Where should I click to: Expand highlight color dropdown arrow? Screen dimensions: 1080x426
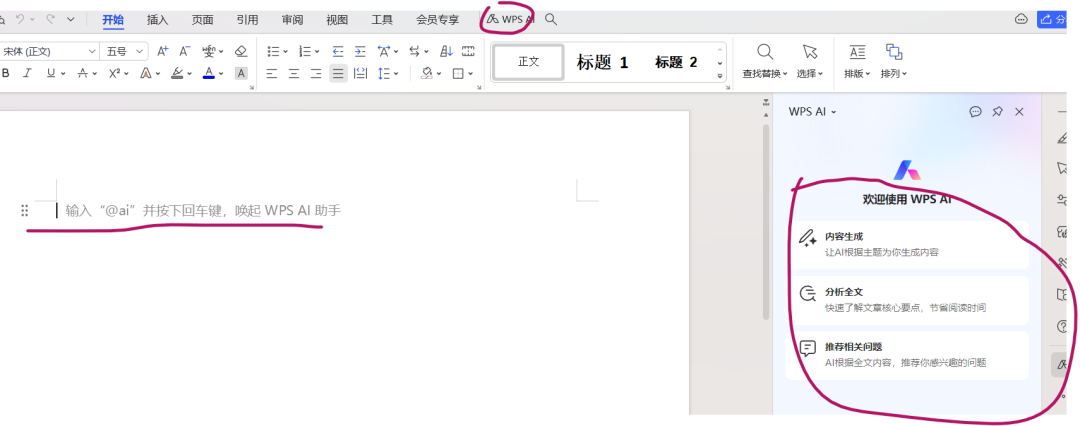[x=189, y=73]
